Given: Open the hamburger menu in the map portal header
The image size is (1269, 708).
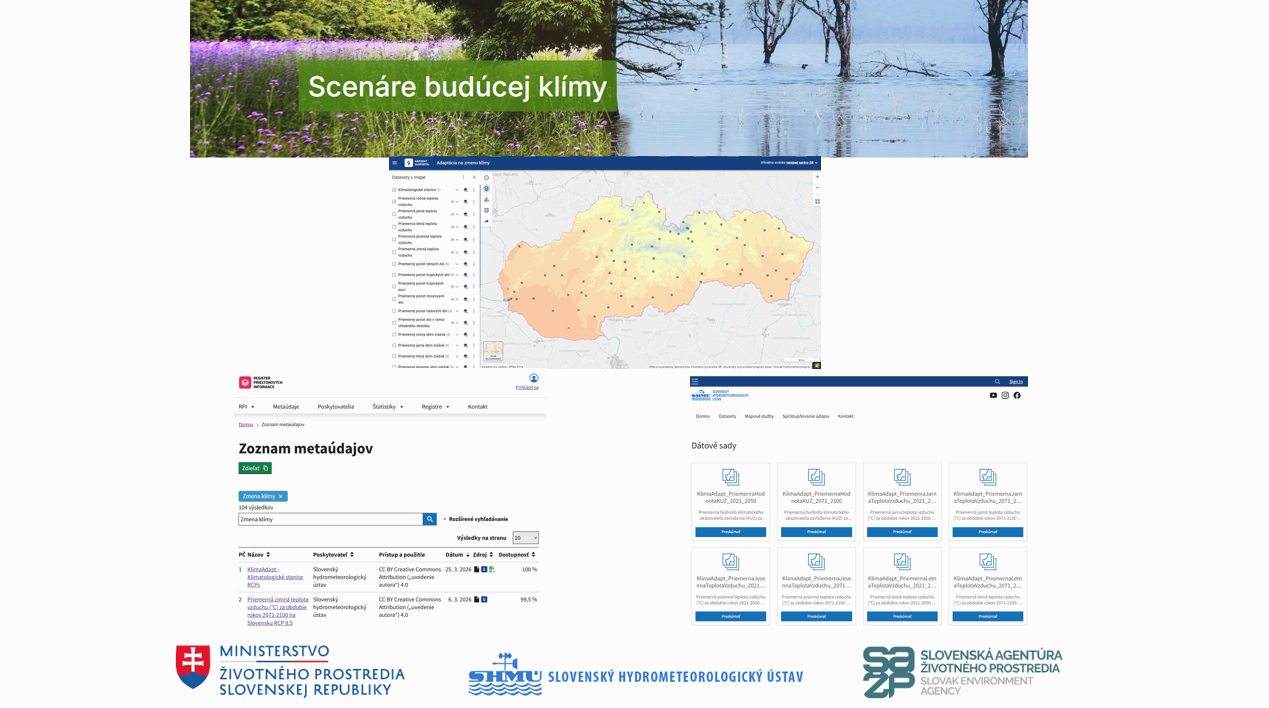Looking at the screenshot, I should click(395, 162).
